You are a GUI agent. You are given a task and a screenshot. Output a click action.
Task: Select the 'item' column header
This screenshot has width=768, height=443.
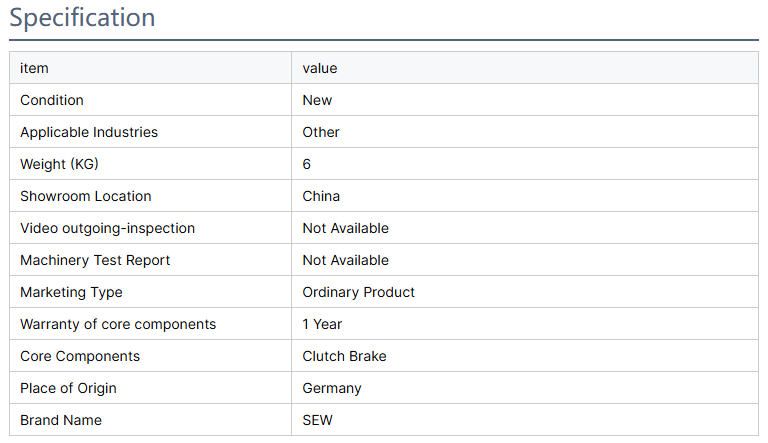[34, 68]
